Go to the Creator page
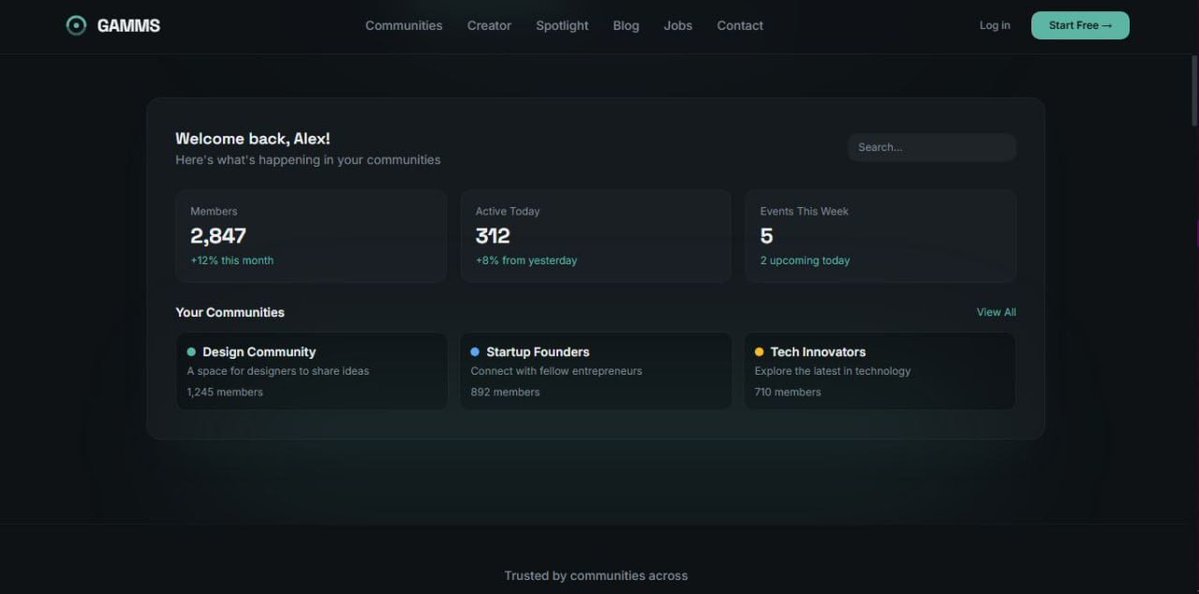1199x594 pixels. point(489,25)
